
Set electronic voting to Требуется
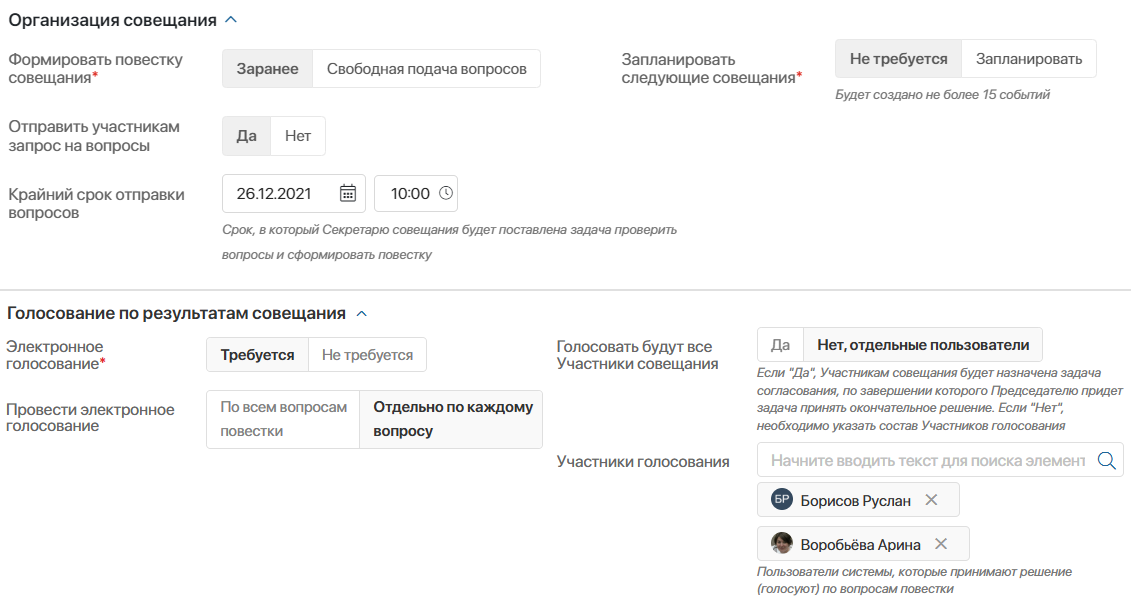(x=258, y=355)
